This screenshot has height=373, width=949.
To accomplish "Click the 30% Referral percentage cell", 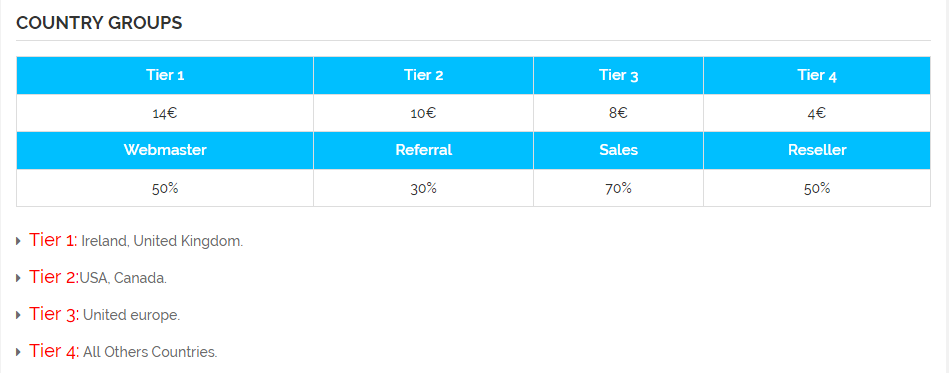I will [423, 188].
